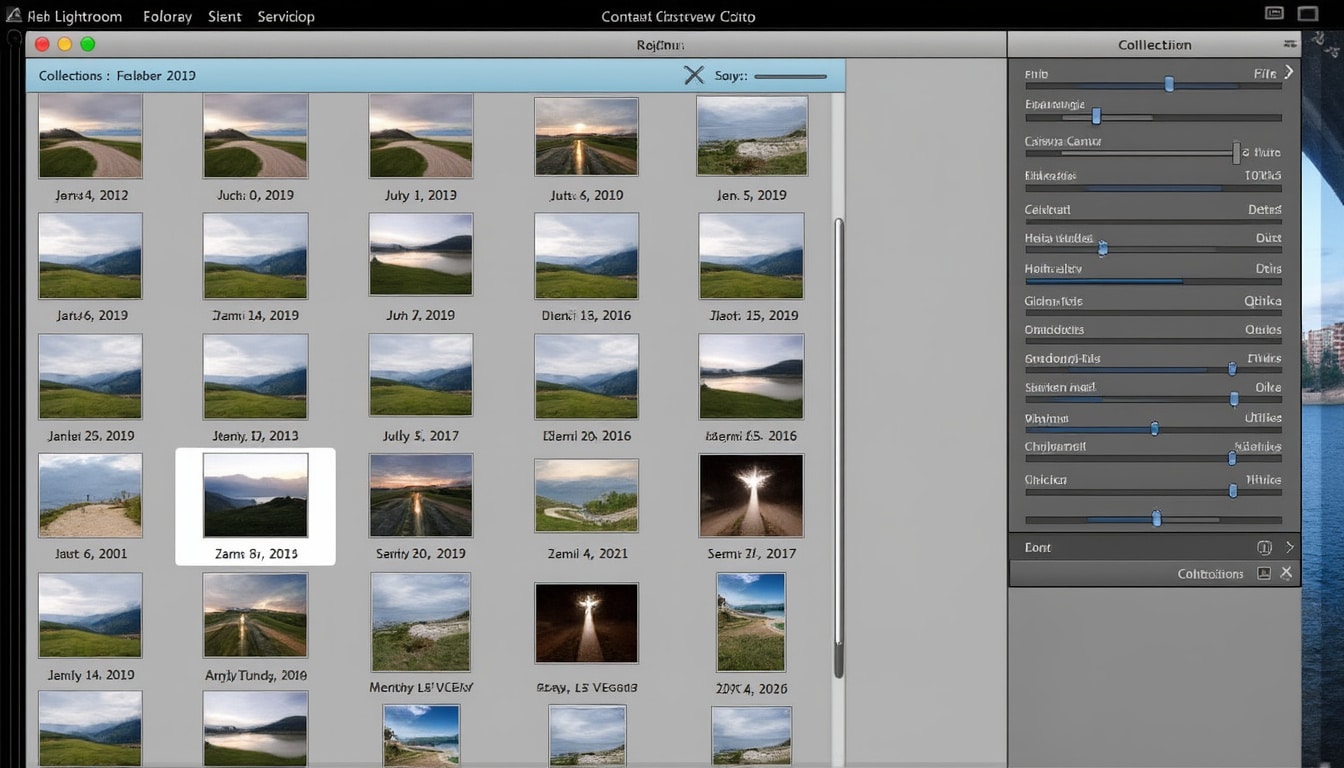The width and height of the screenshot is (1344, 768).
Task: Click the window title Contael Clastevew Coito
Action: tap(678, 16)
